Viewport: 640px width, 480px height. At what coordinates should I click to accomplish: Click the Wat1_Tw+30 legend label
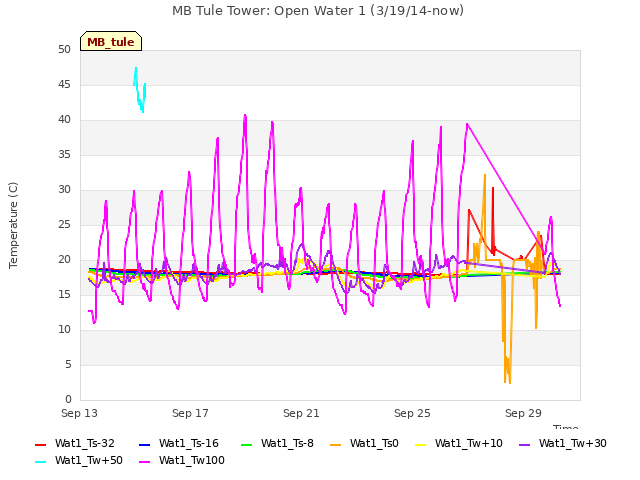573,443
